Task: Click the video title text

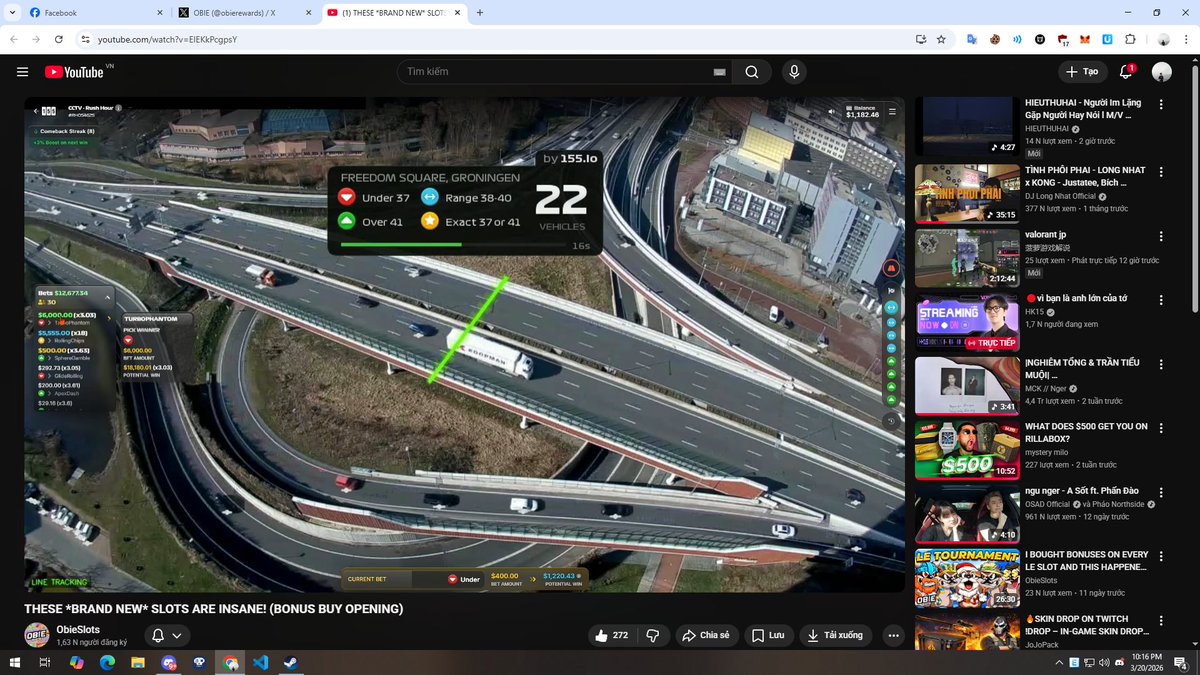Action: (214, 608)
